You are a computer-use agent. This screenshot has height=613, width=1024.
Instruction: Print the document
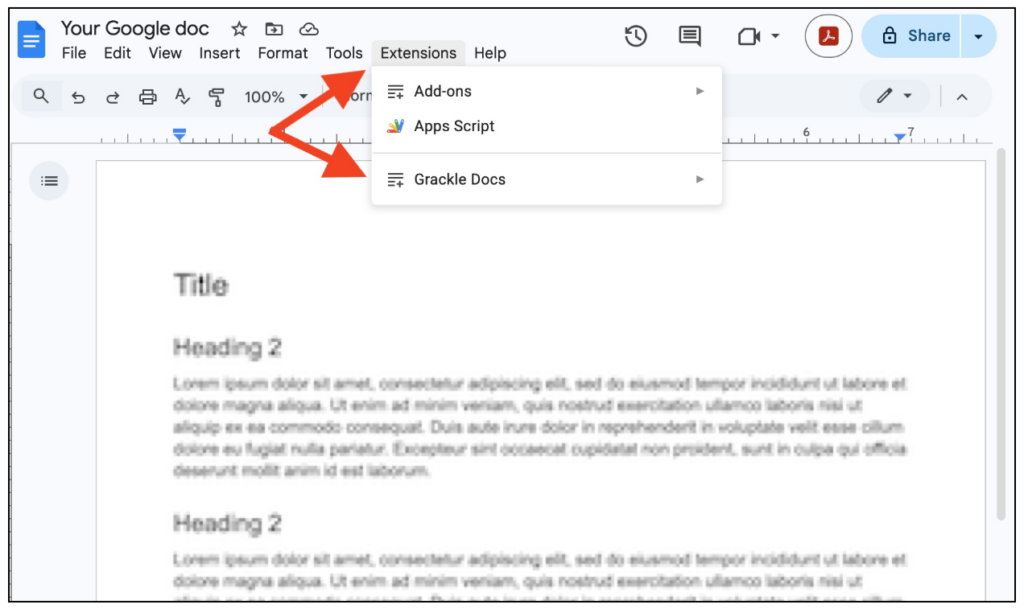click(146, 96)
